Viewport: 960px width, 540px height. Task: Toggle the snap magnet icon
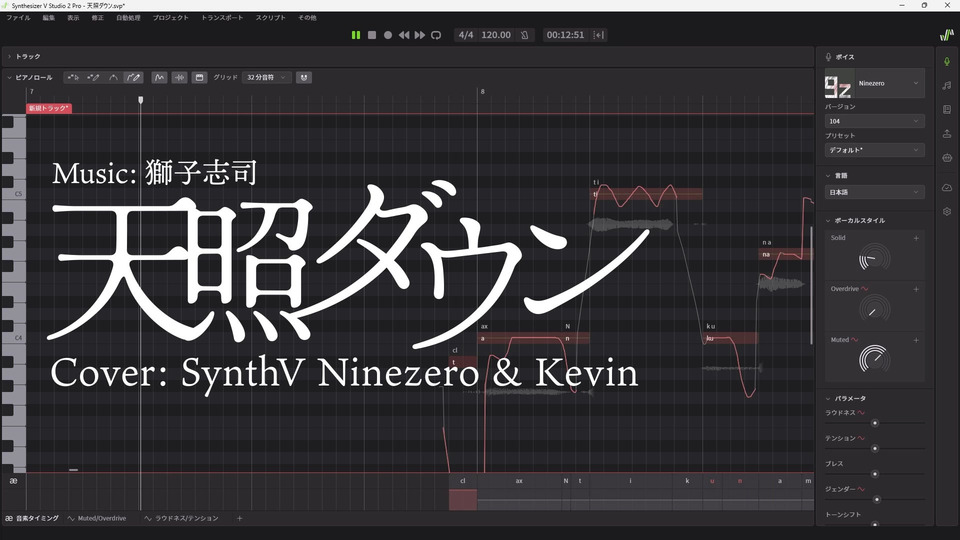pyautogui.click(x=304, y=78)
